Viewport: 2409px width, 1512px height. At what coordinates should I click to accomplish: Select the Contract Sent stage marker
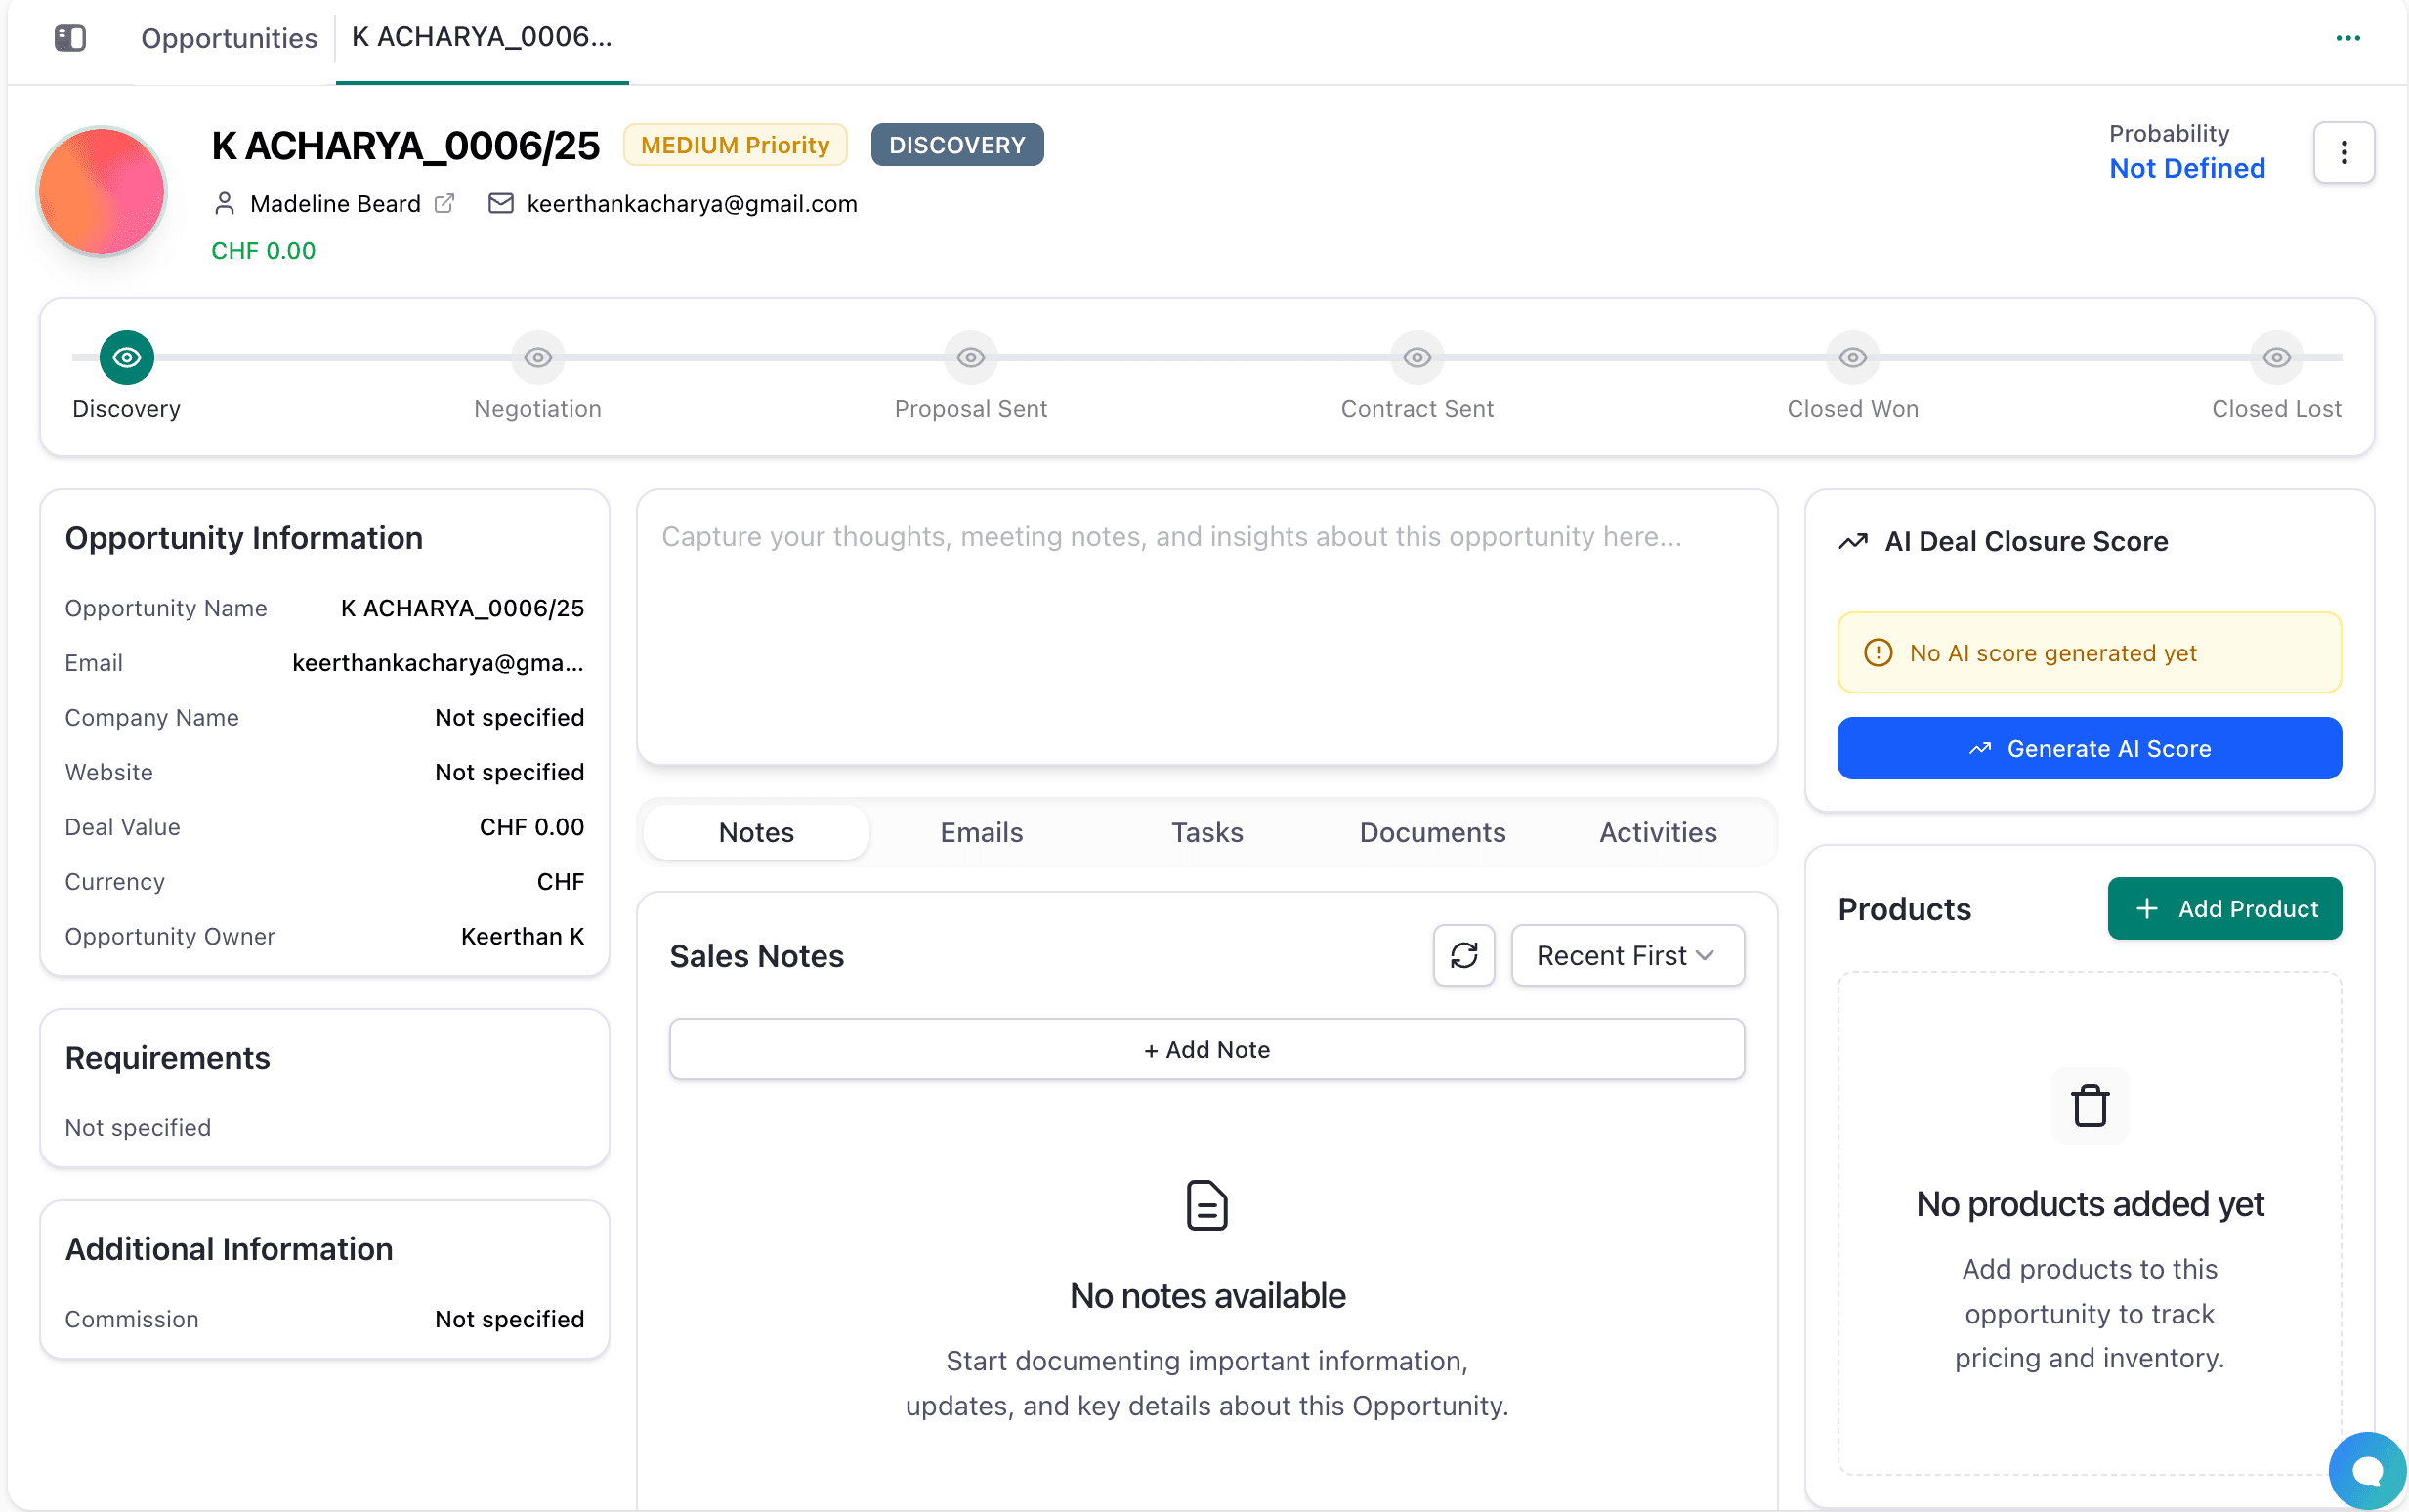tap(1416, 357)
